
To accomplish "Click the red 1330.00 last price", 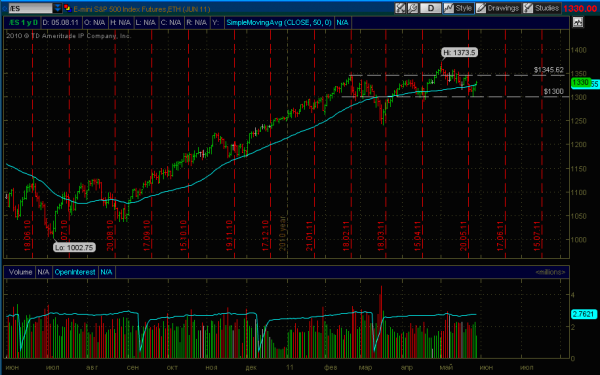I will 580,8.
